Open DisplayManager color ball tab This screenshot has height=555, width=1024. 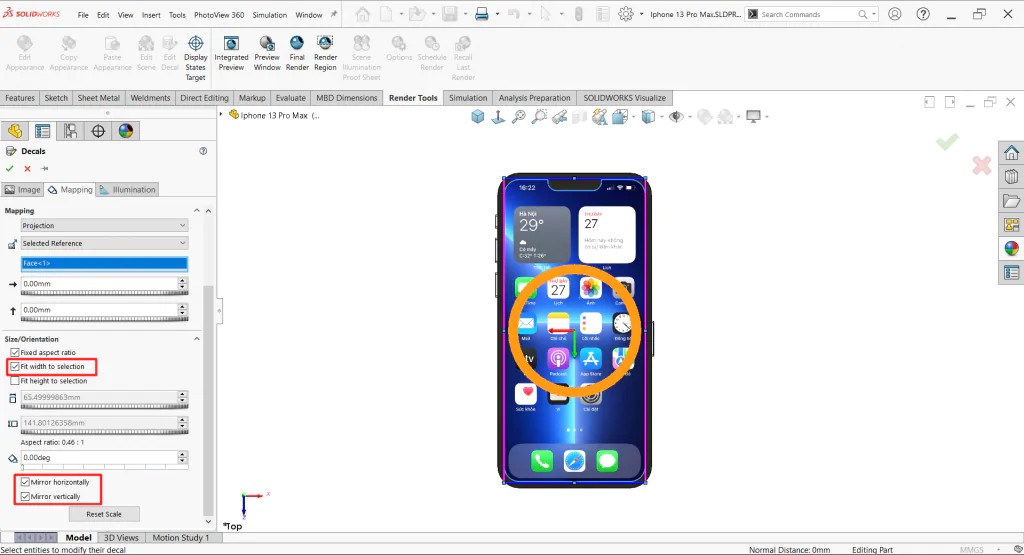126,131
